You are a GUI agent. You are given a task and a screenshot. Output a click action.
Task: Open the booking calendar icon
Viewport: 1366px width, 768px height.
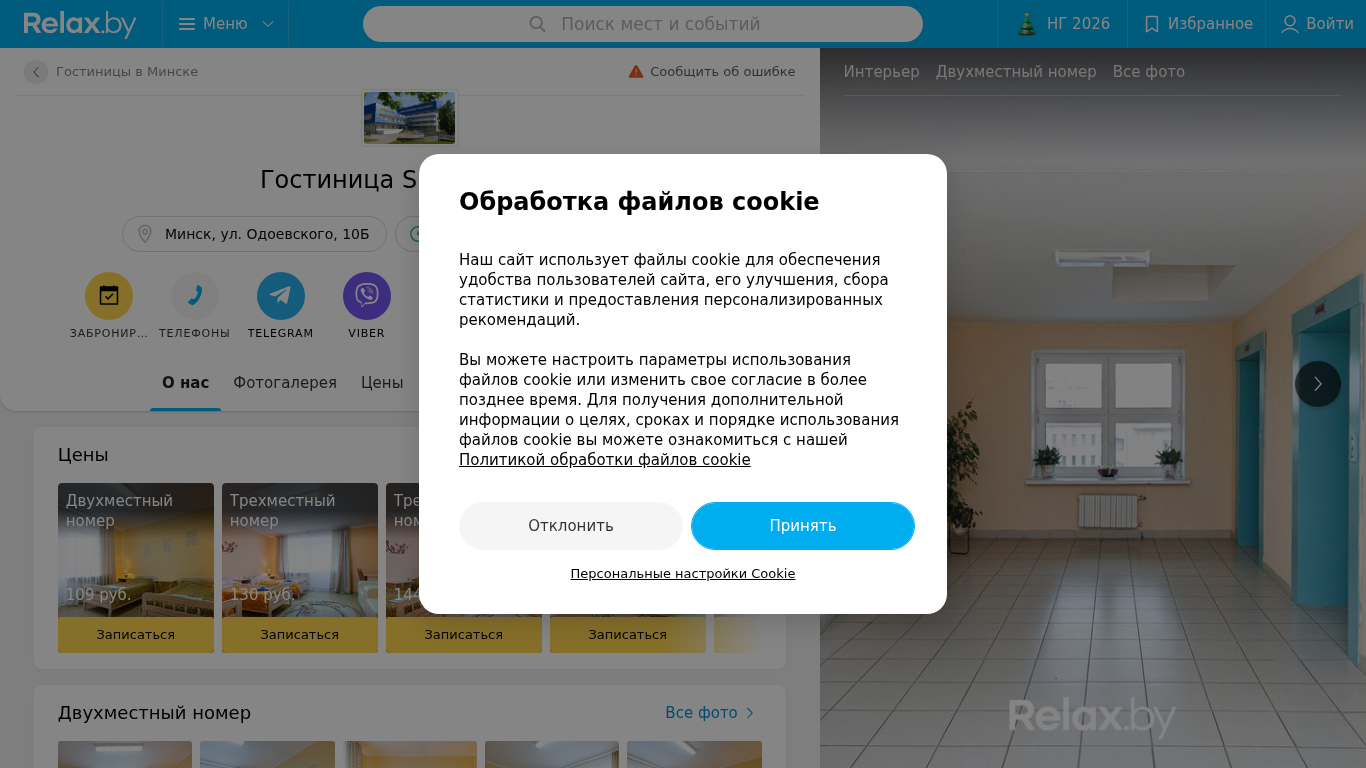(109, 296)
